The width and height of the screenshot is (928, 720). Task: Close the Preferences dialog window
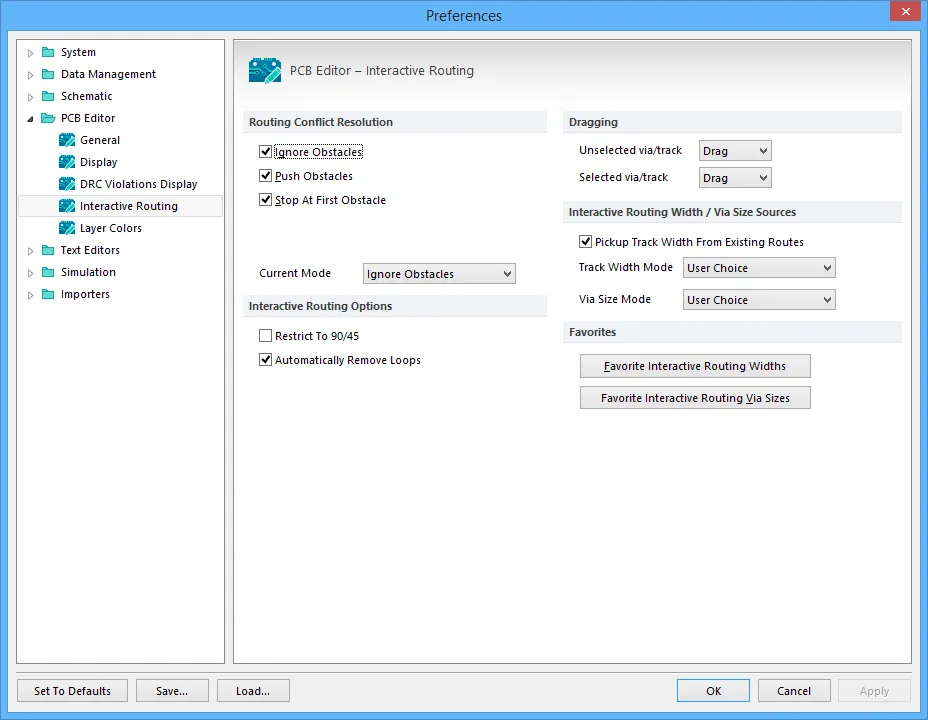[905, 12]
